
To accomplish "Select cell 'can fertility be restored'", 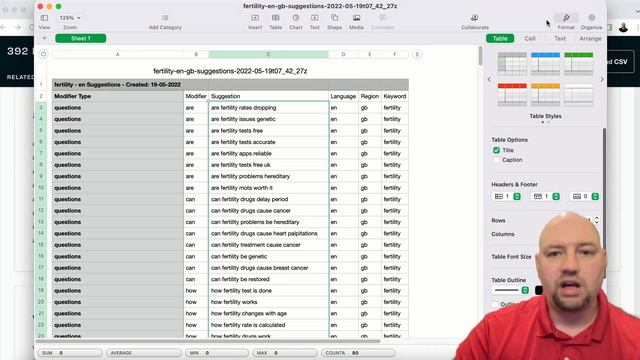I will coord(269,279).
